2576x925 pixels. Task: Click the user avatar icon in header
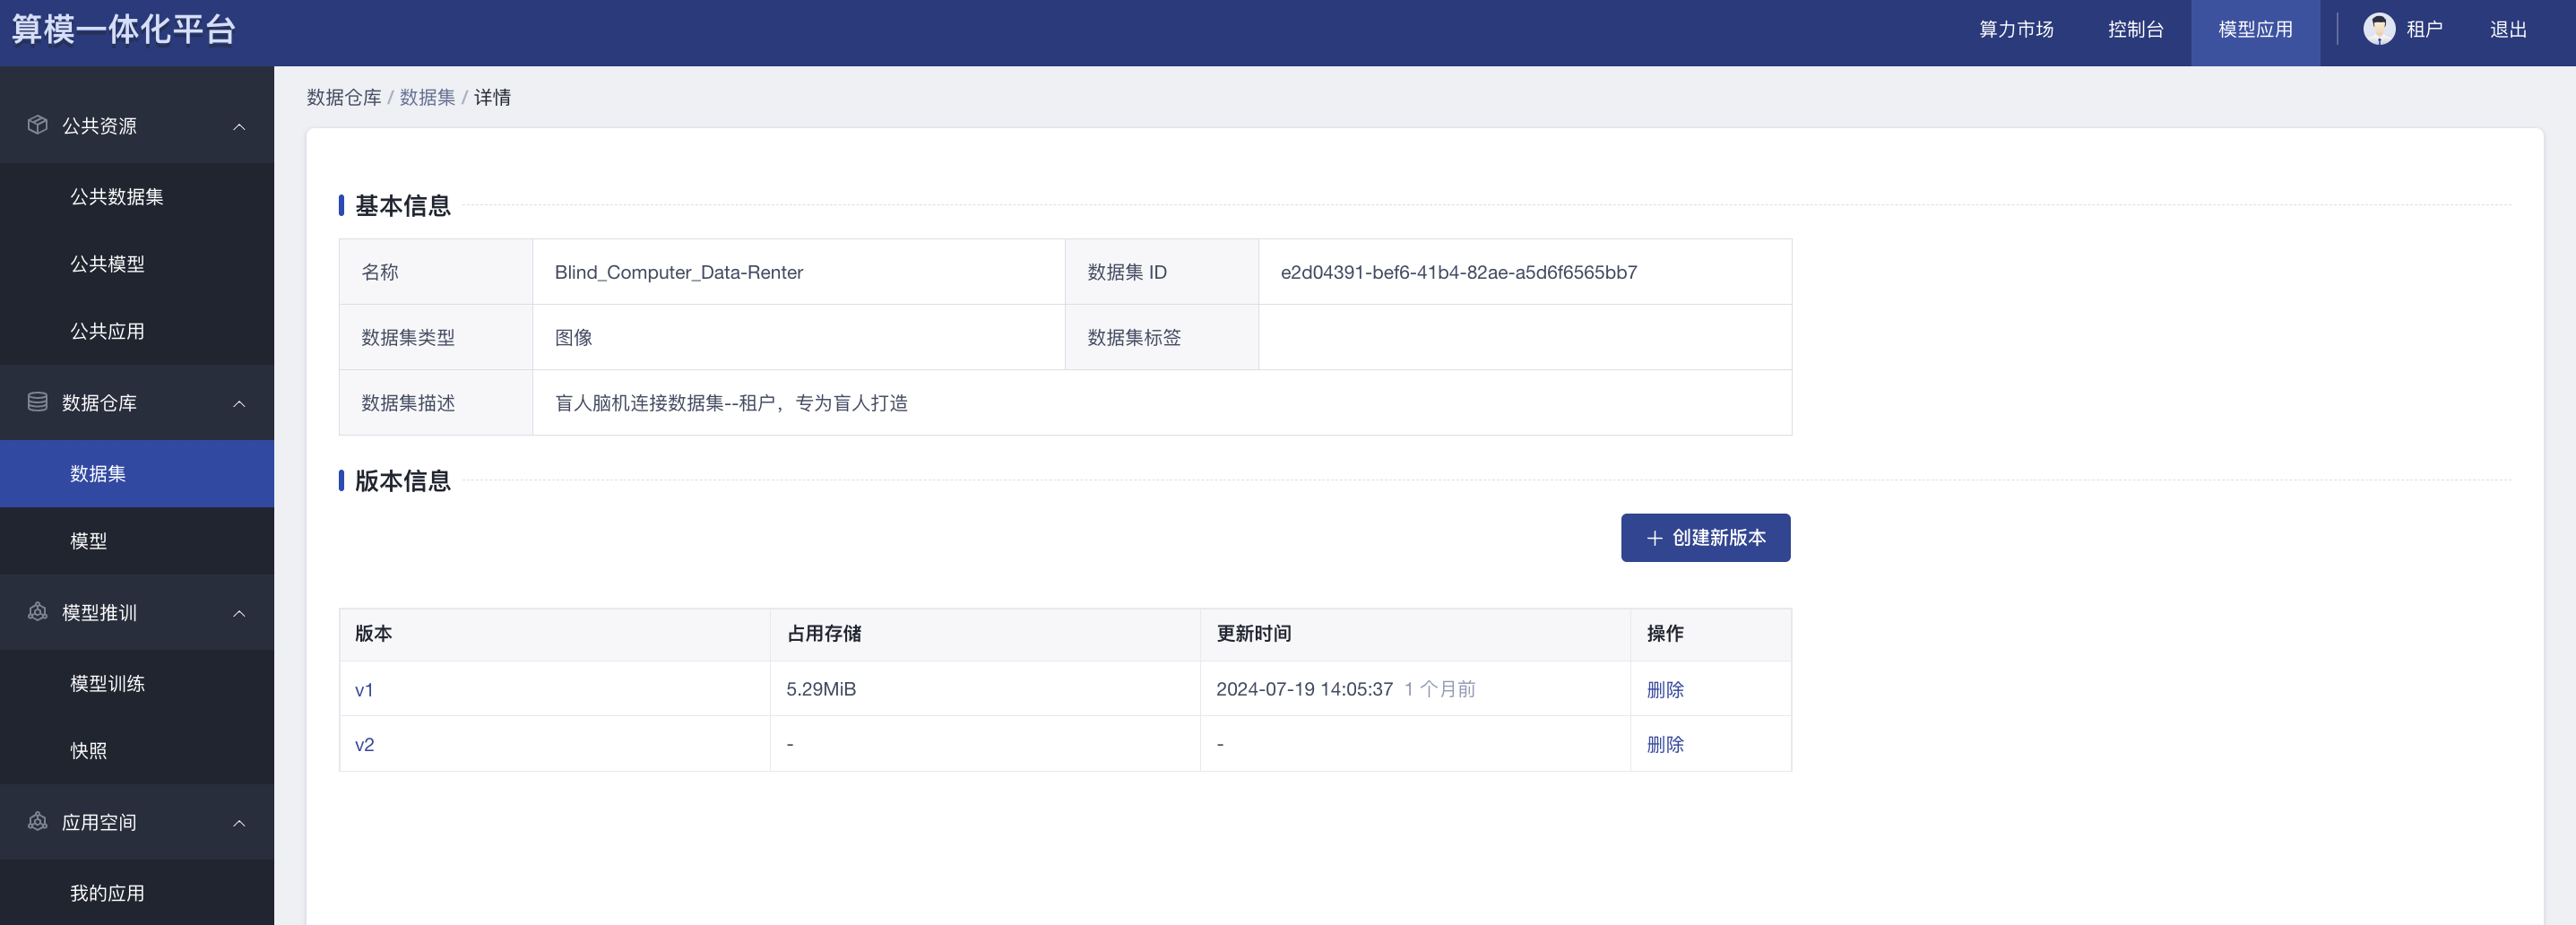click(x=2378, y=29)
